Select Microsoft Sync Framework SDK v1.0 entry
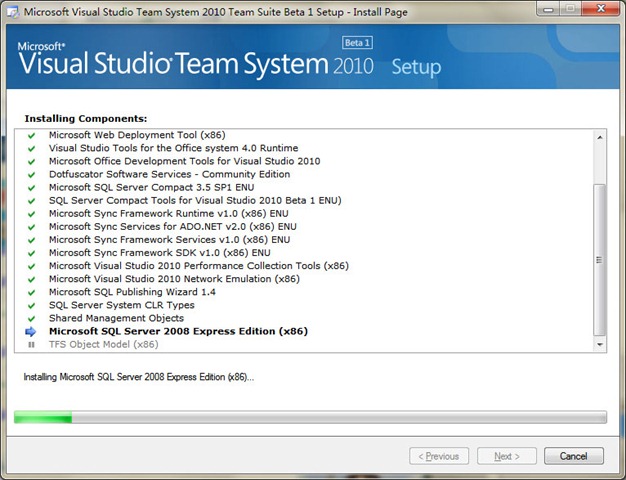Screen dimensions: 626x480 (160, 253)
